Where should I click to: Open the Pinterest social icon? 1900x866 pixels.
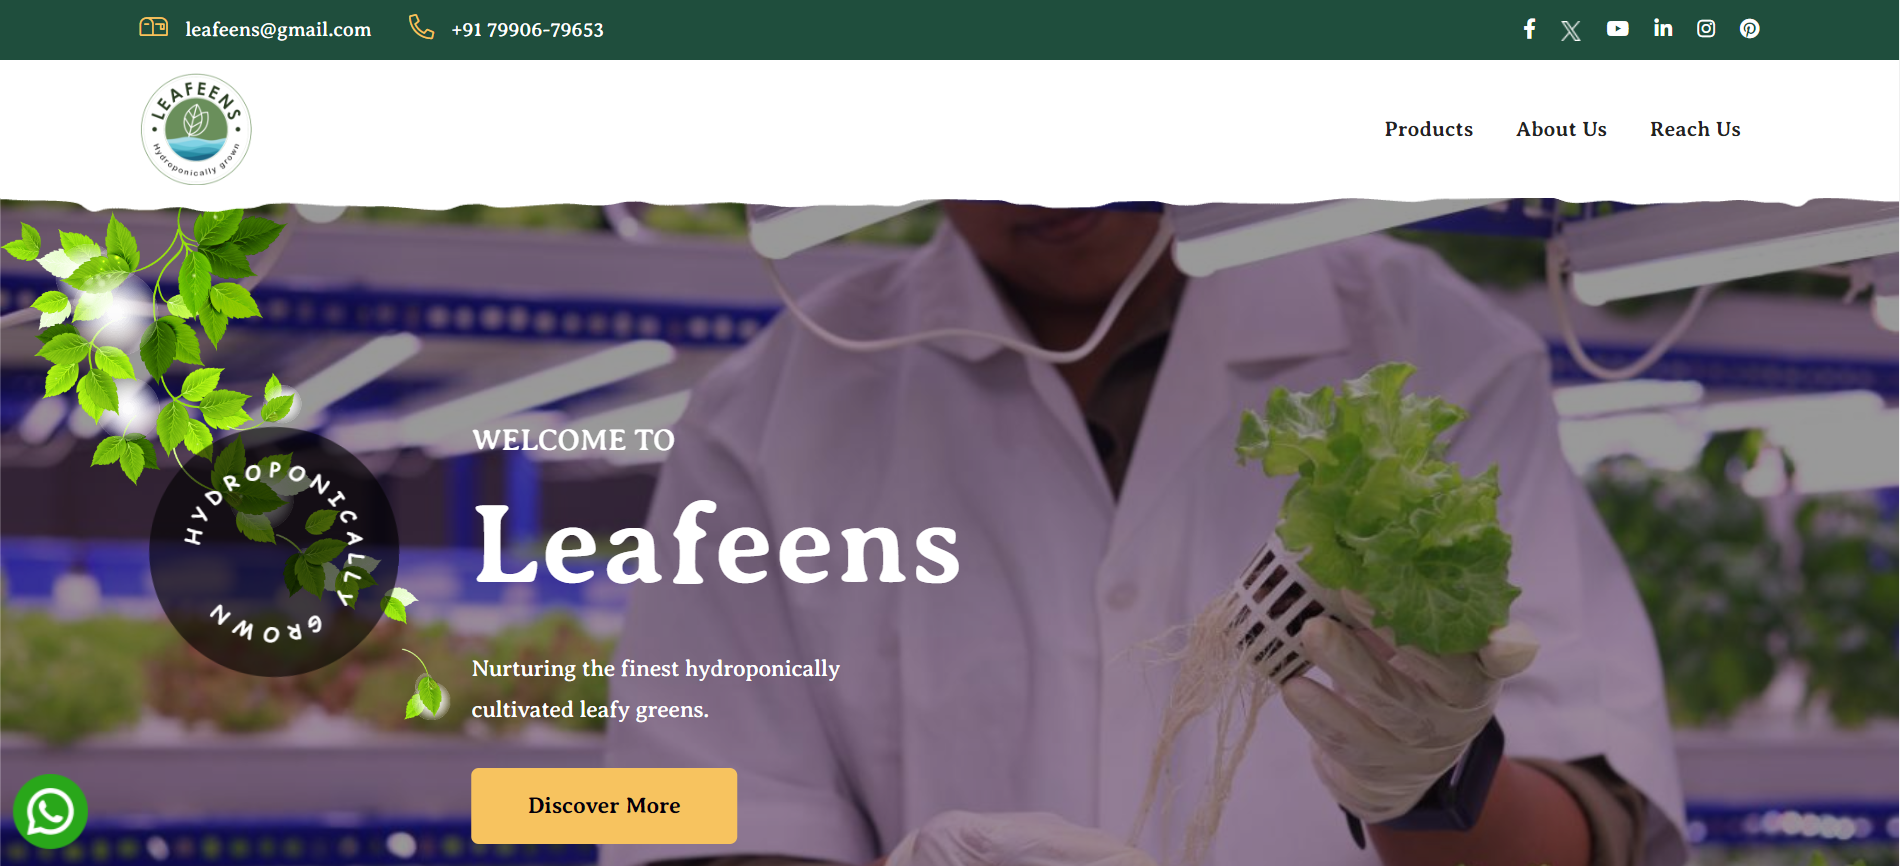coord(1750,29)
